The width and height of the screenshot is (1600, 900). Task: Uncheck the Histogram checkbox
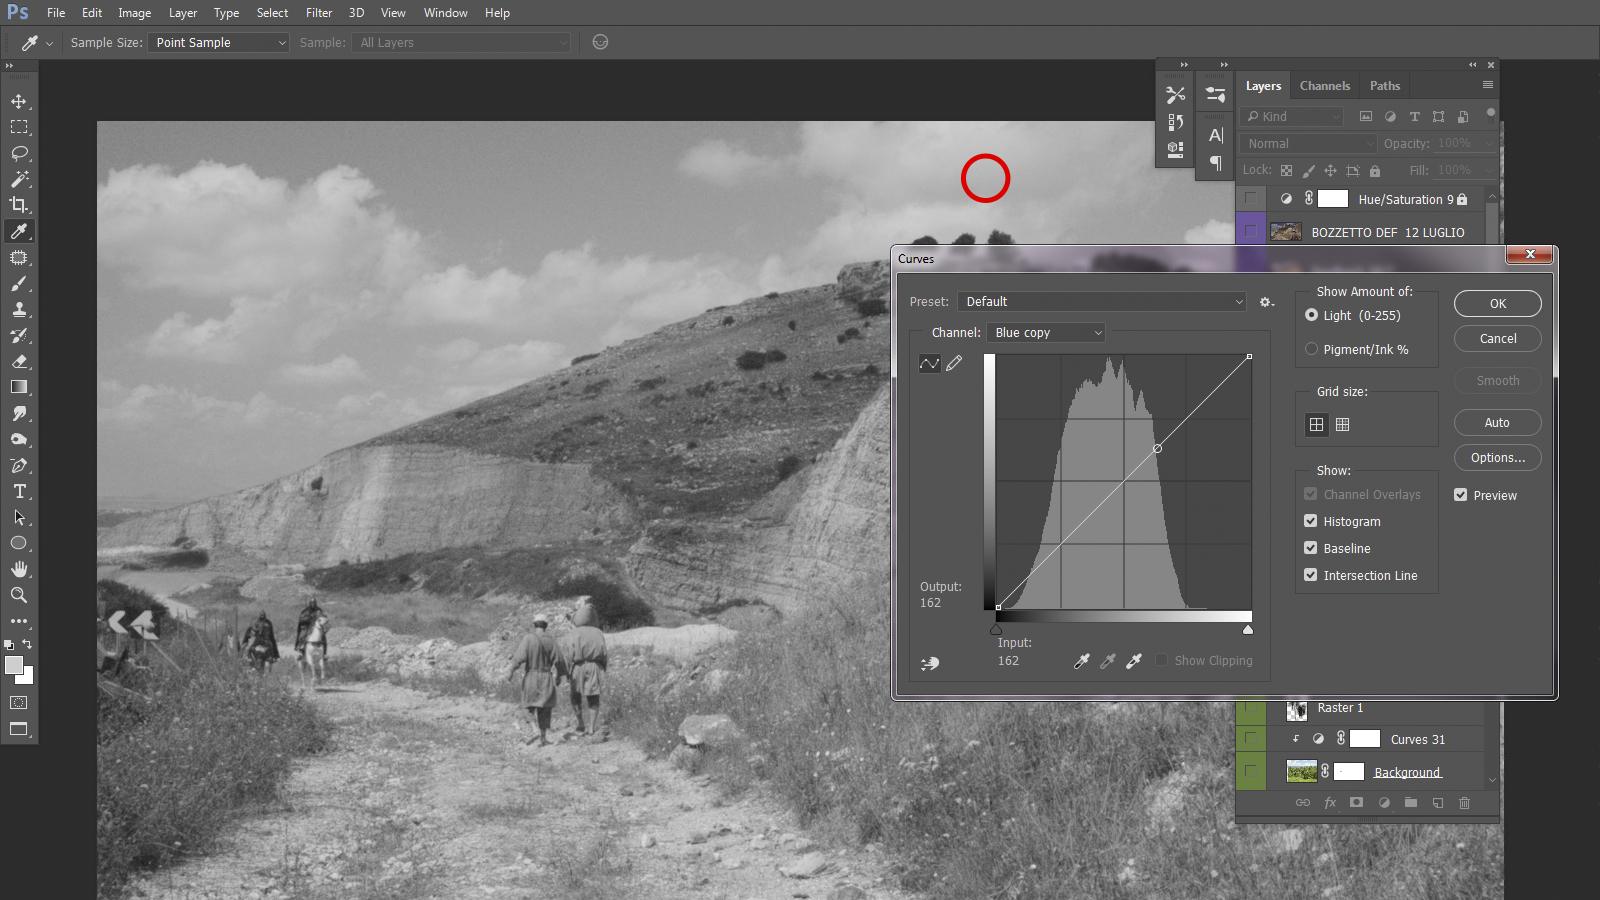point(1310,521)
